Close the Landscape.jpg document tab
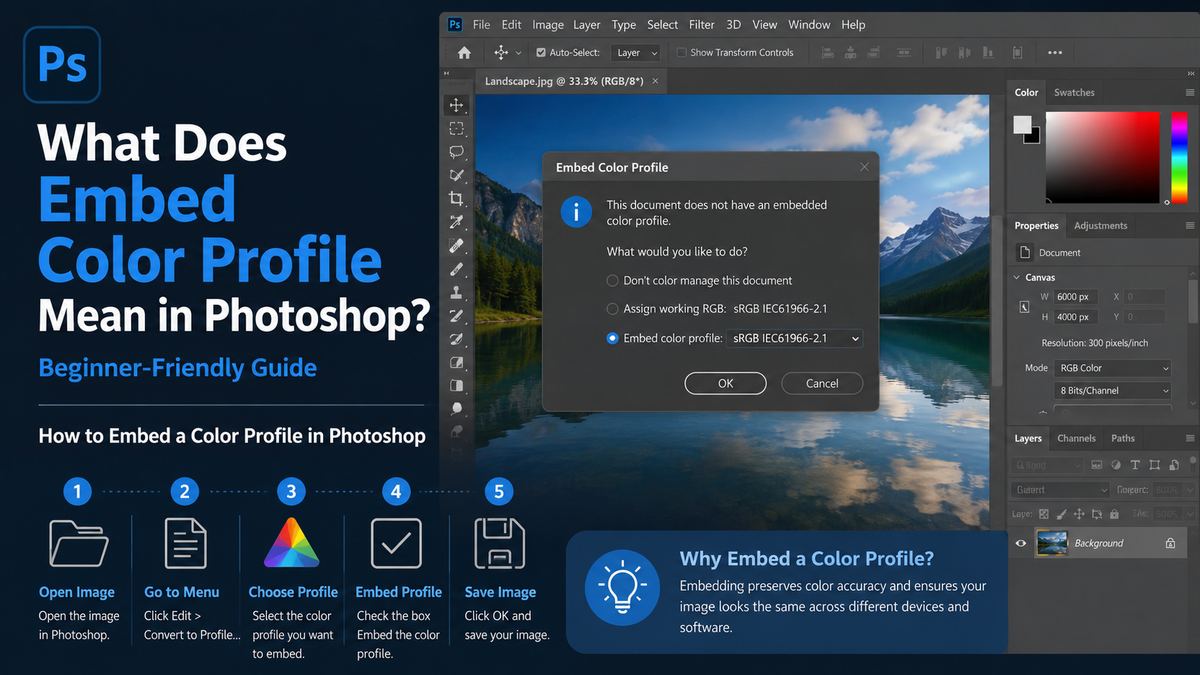Viewport: 1200px width, 675px height. tap(655, 80)
